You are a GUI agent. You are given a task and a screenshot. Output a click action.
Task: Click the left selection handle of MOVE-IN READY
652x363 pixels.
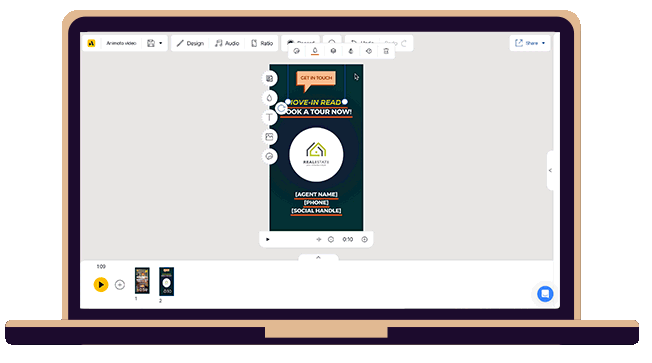tap(288, 102)
